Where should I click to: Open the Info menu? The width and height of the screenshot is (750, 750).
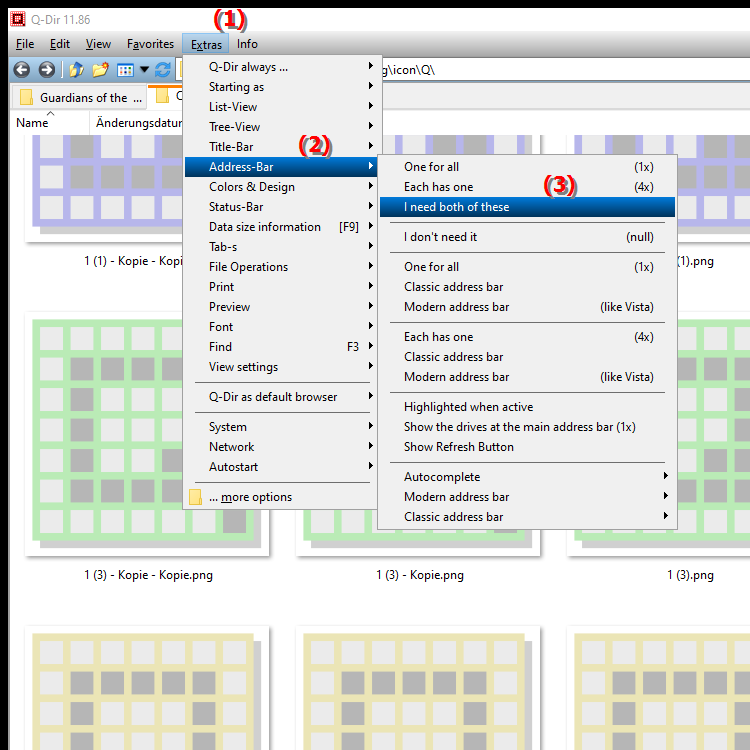pyautogui.click(x=247, y=44)
